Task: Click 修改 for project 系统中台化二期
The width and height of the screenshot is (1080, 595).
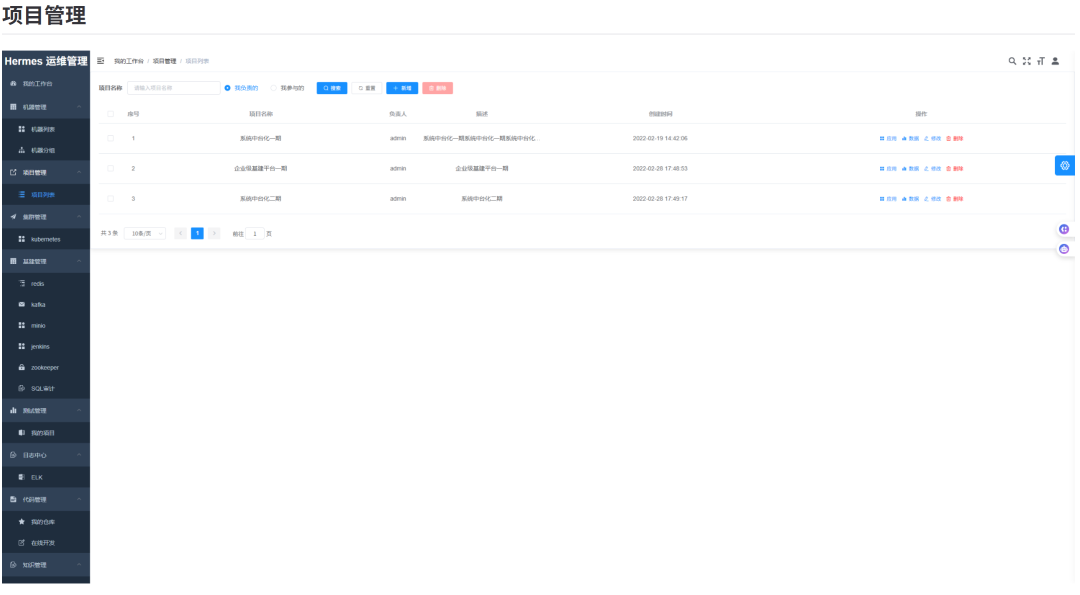Action: tap(933, 199)
